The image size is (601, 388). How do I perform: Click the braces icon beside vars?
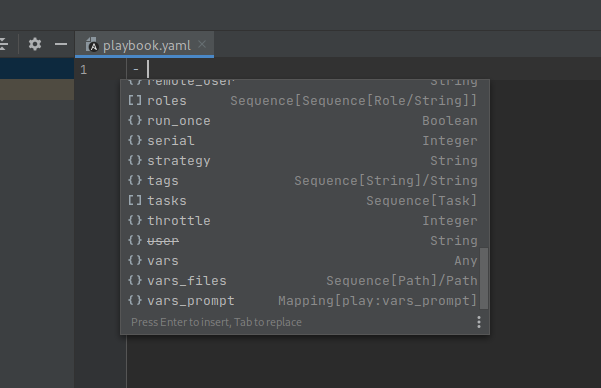pos(135,260)
